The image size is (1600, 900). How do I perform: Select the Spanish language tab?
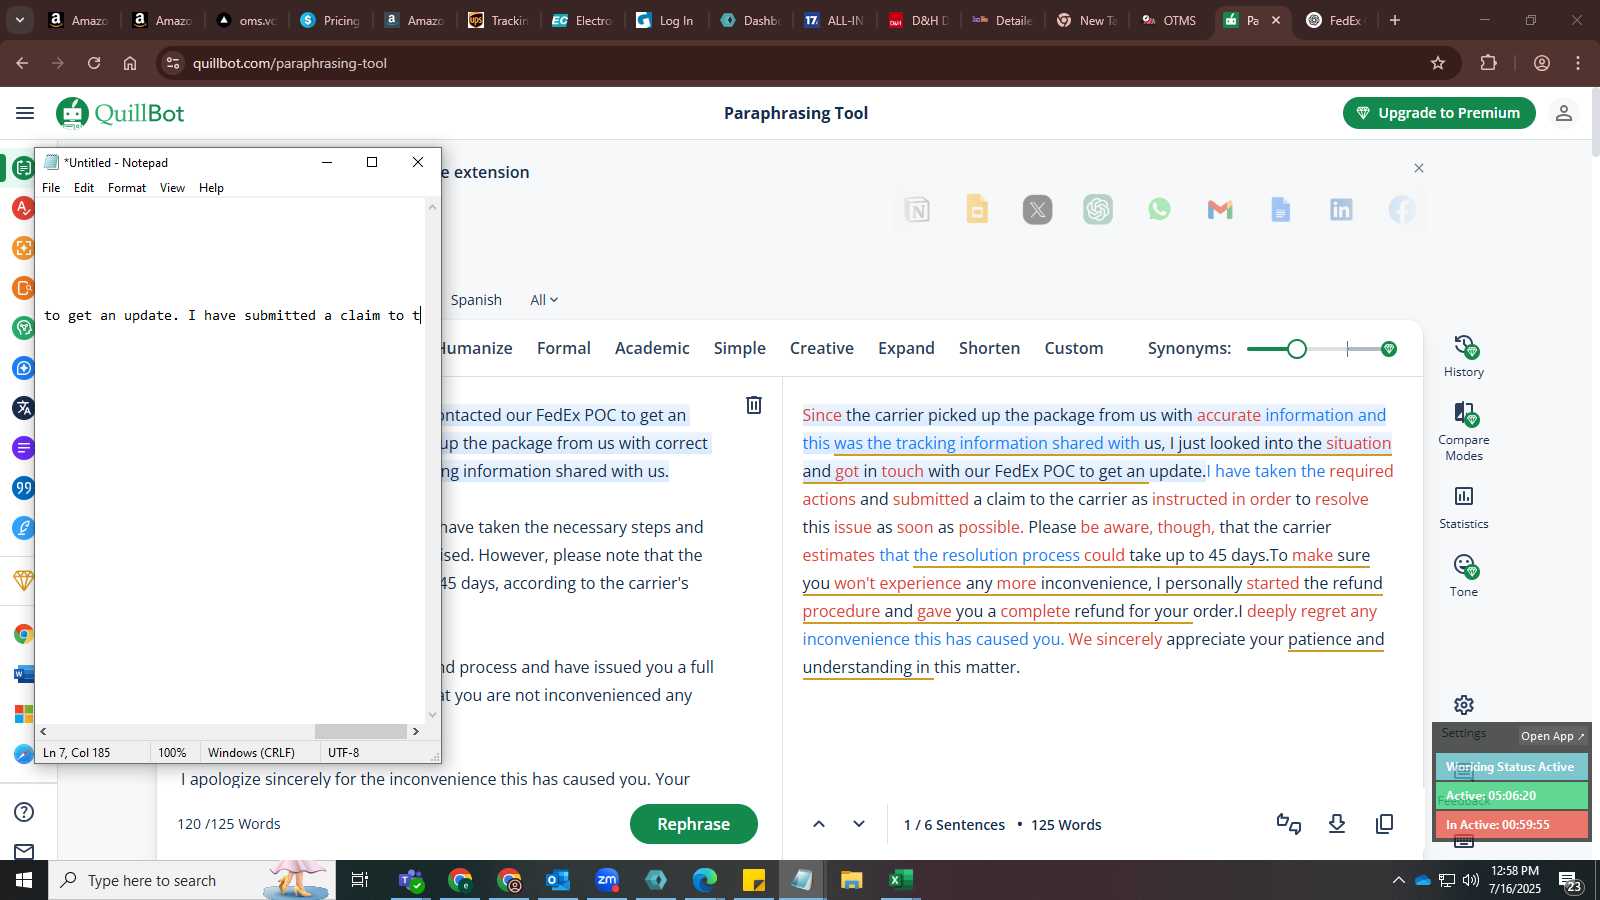point(476,300)
